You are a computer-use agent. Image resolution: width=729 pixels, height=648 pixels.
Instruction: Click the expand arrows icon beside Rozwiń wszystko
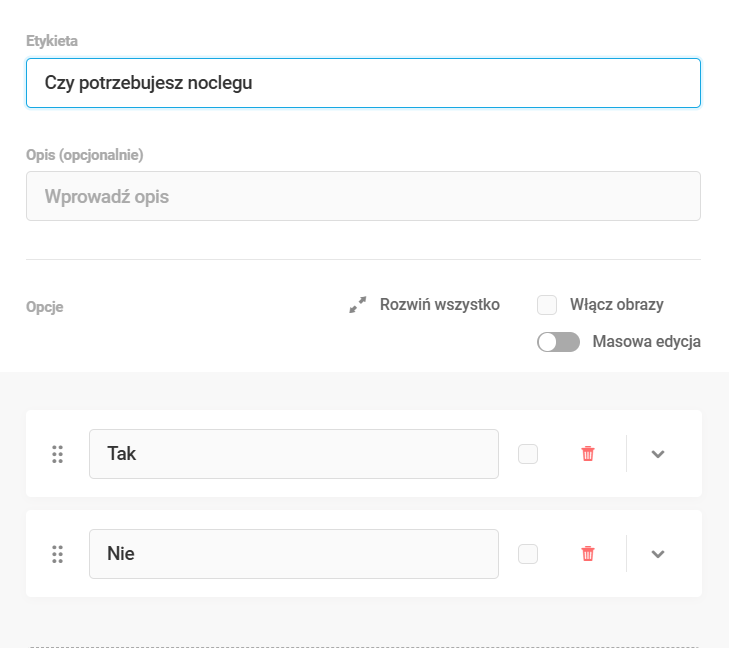357,306
